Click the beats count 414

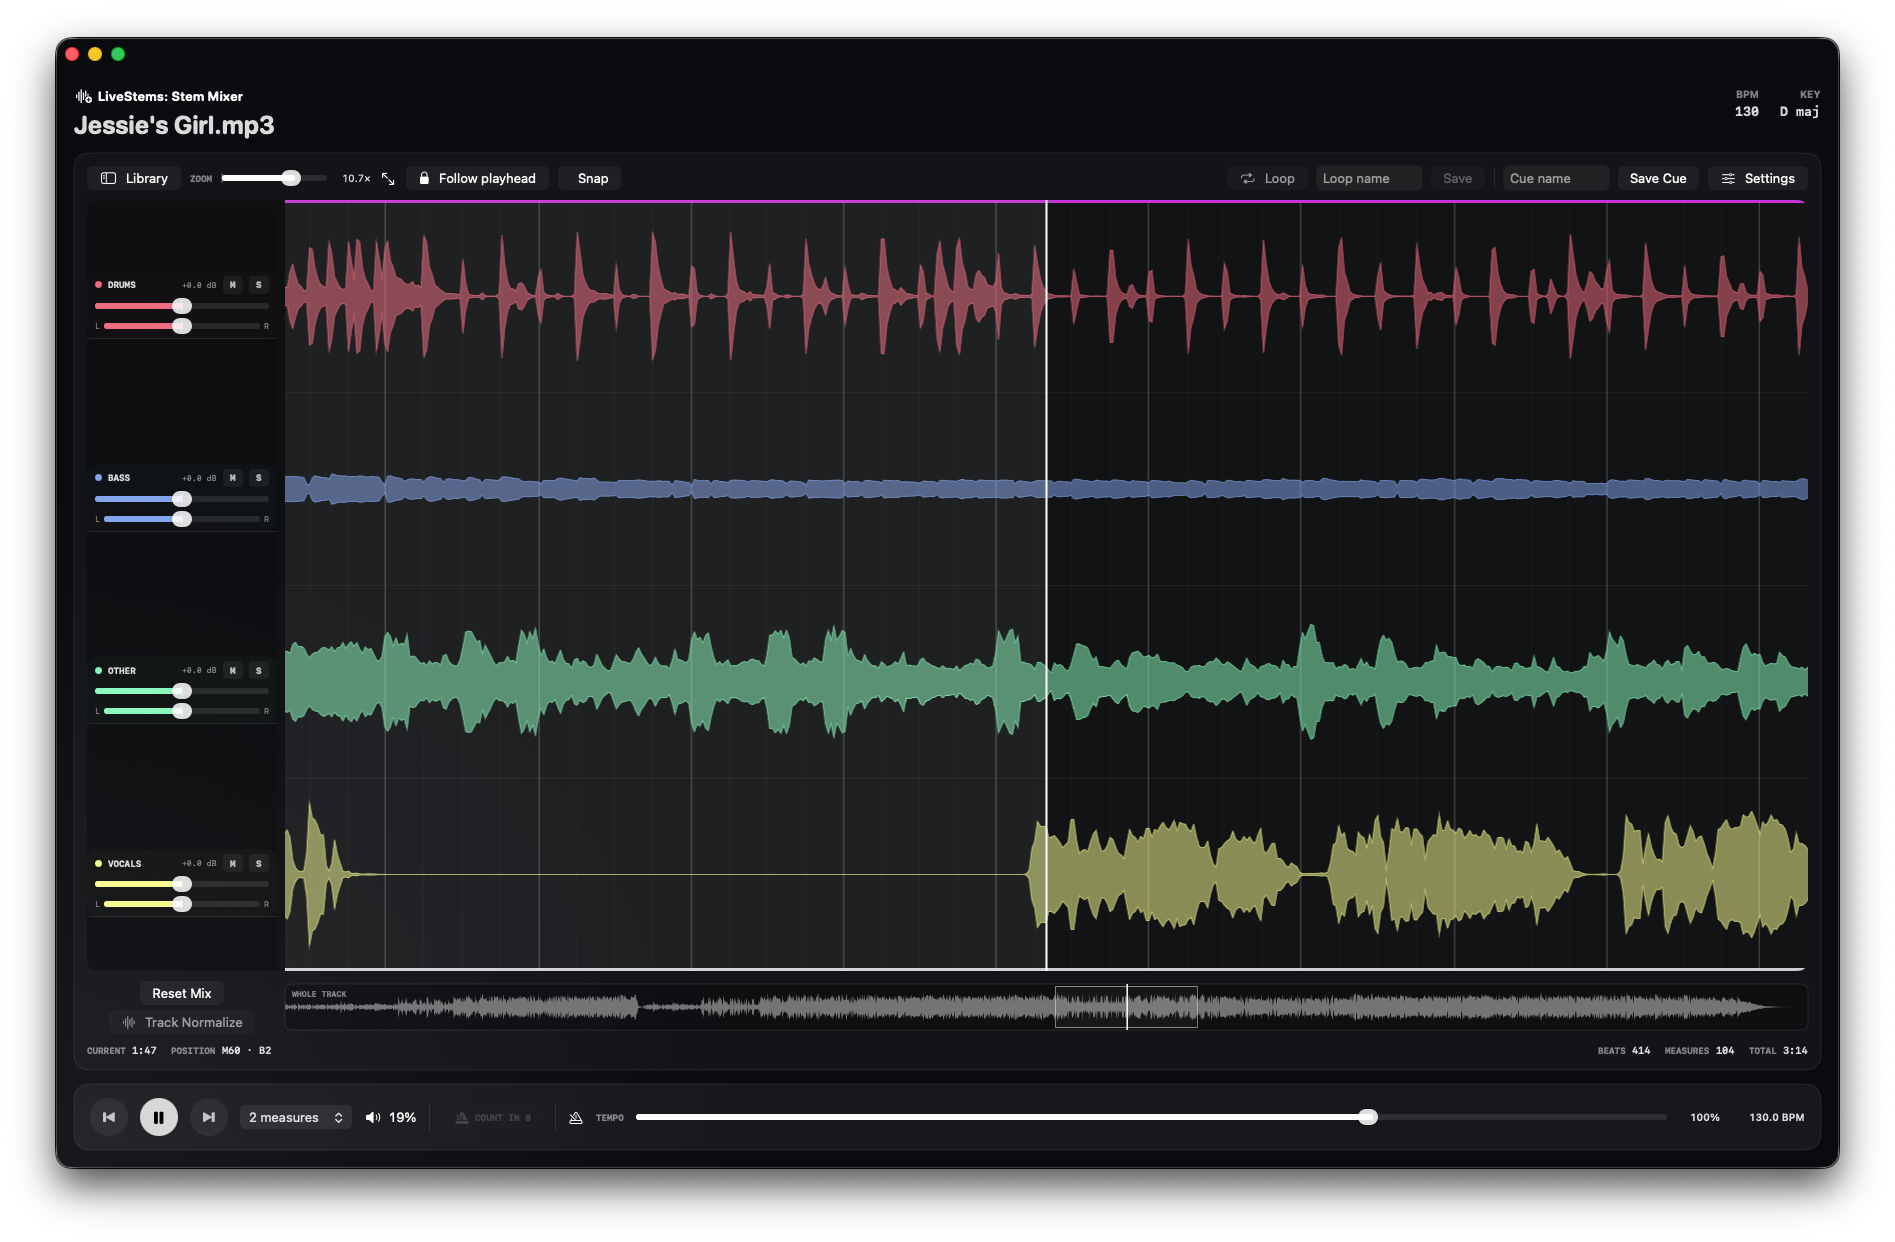pos(1641,1051)
